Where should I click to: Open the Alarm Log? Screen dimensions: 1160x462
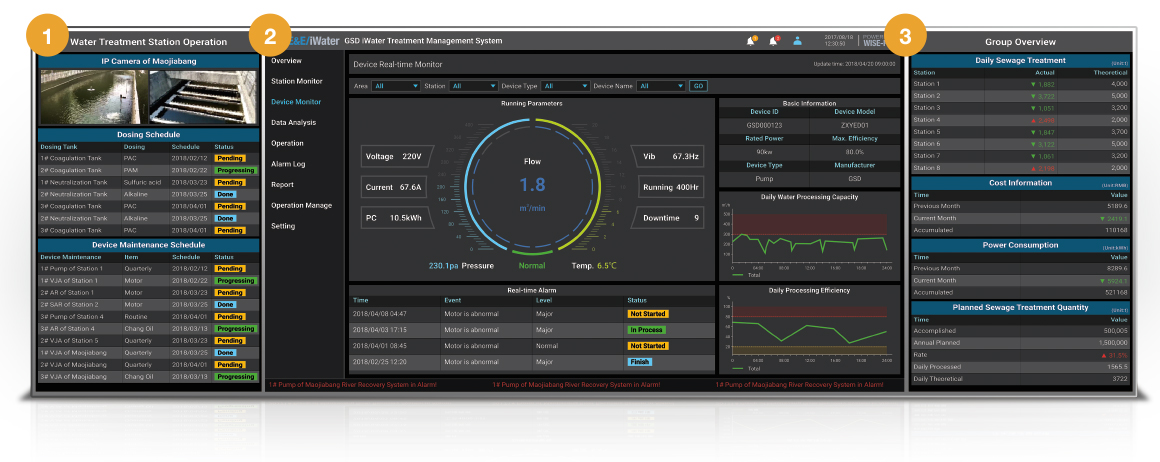pyautogui.click(x=288, y=164)
